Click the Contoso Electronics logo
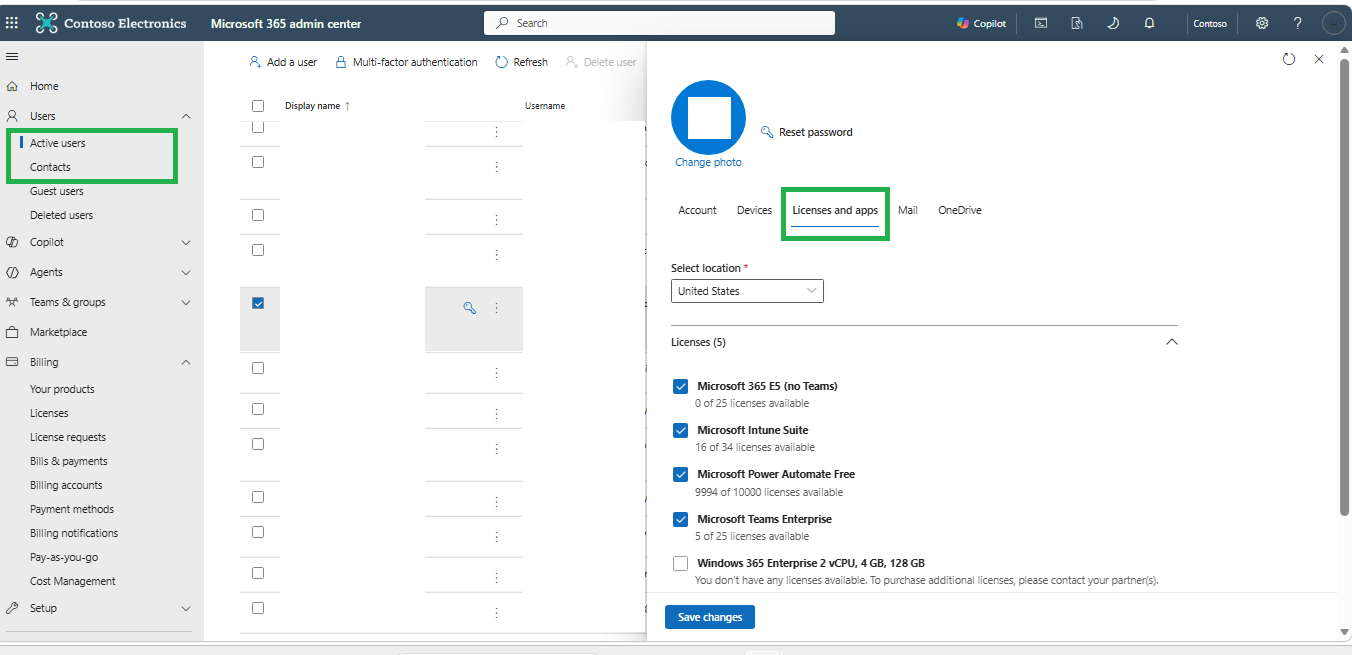This screenshot has height=655, width=1352. 110,22
